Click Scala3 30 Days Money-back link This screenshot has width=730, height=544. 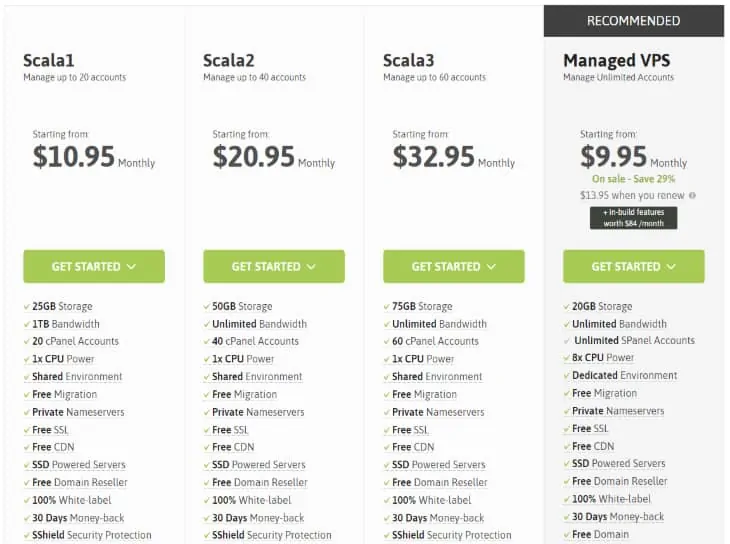coord(438,518)
